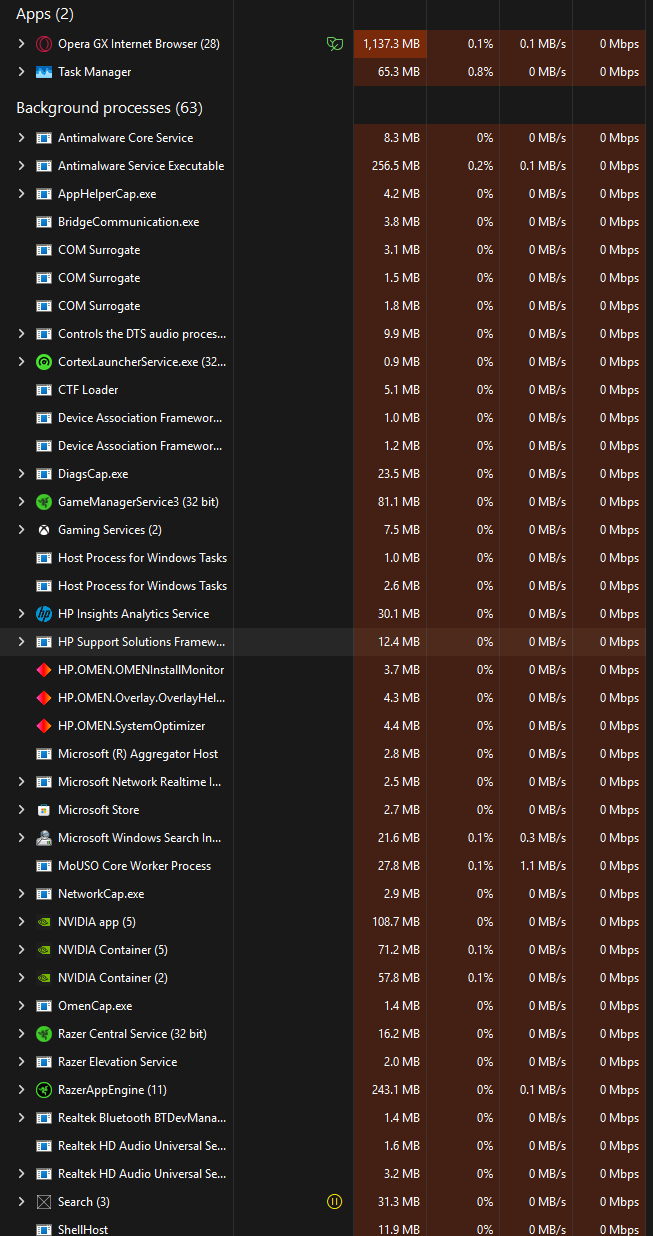Click the 16.2 MB Razer Central Service value
This screenshot has height=1236, width=653.
(x=398, y=1034)
